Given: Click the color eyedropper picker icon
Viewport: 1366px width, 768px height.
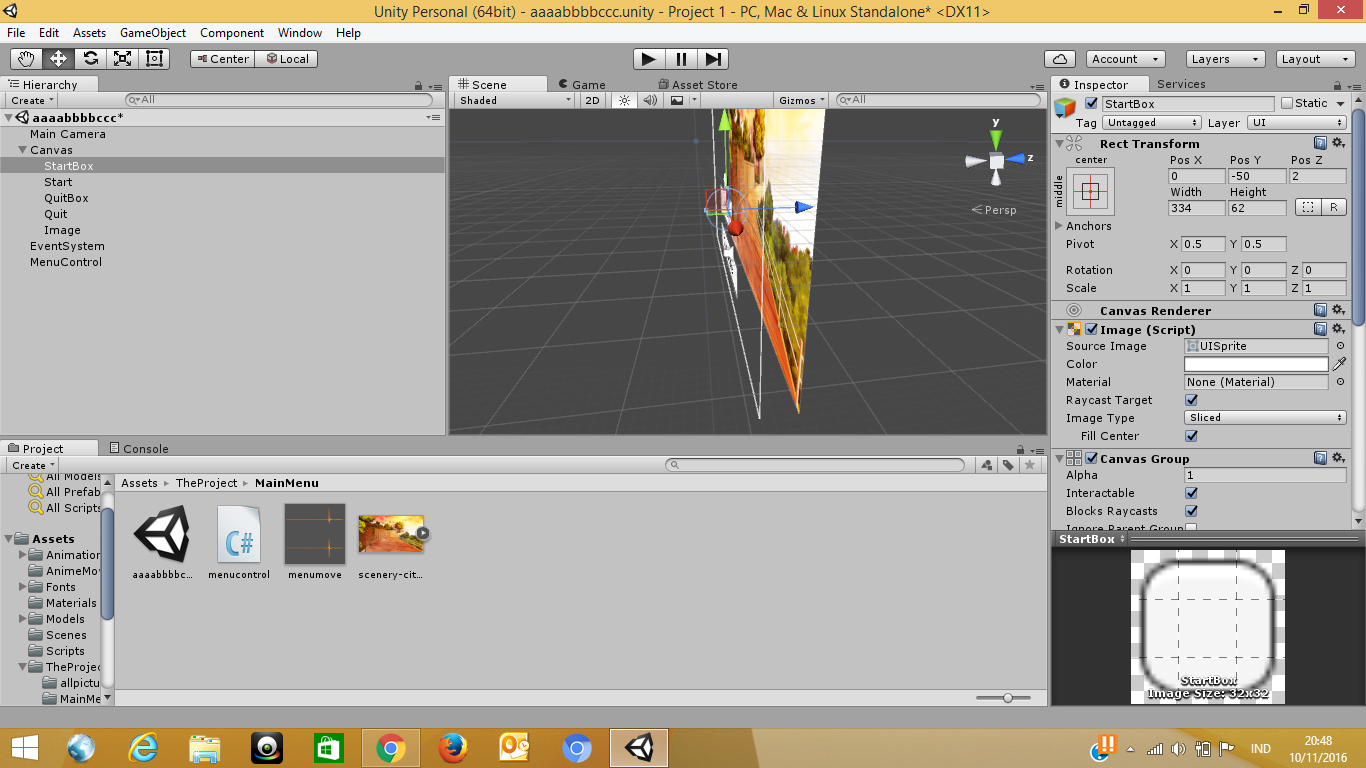Looking at the screenshot, I should point(1340,364).
